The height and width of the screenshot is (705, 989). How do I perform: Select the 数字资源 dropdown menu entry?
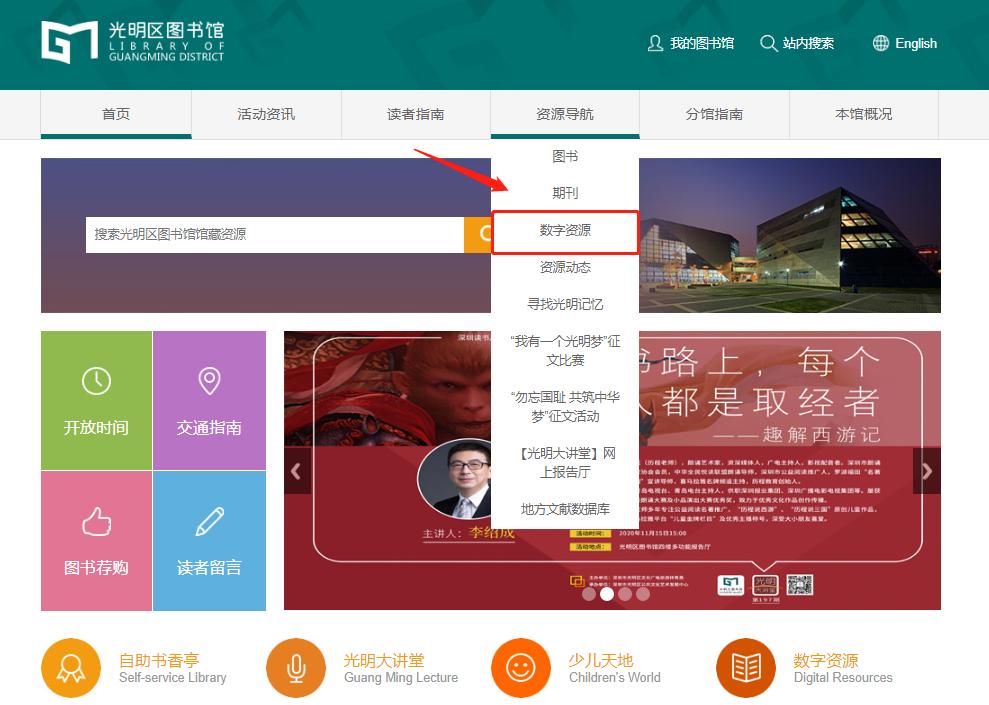point(565,231)
